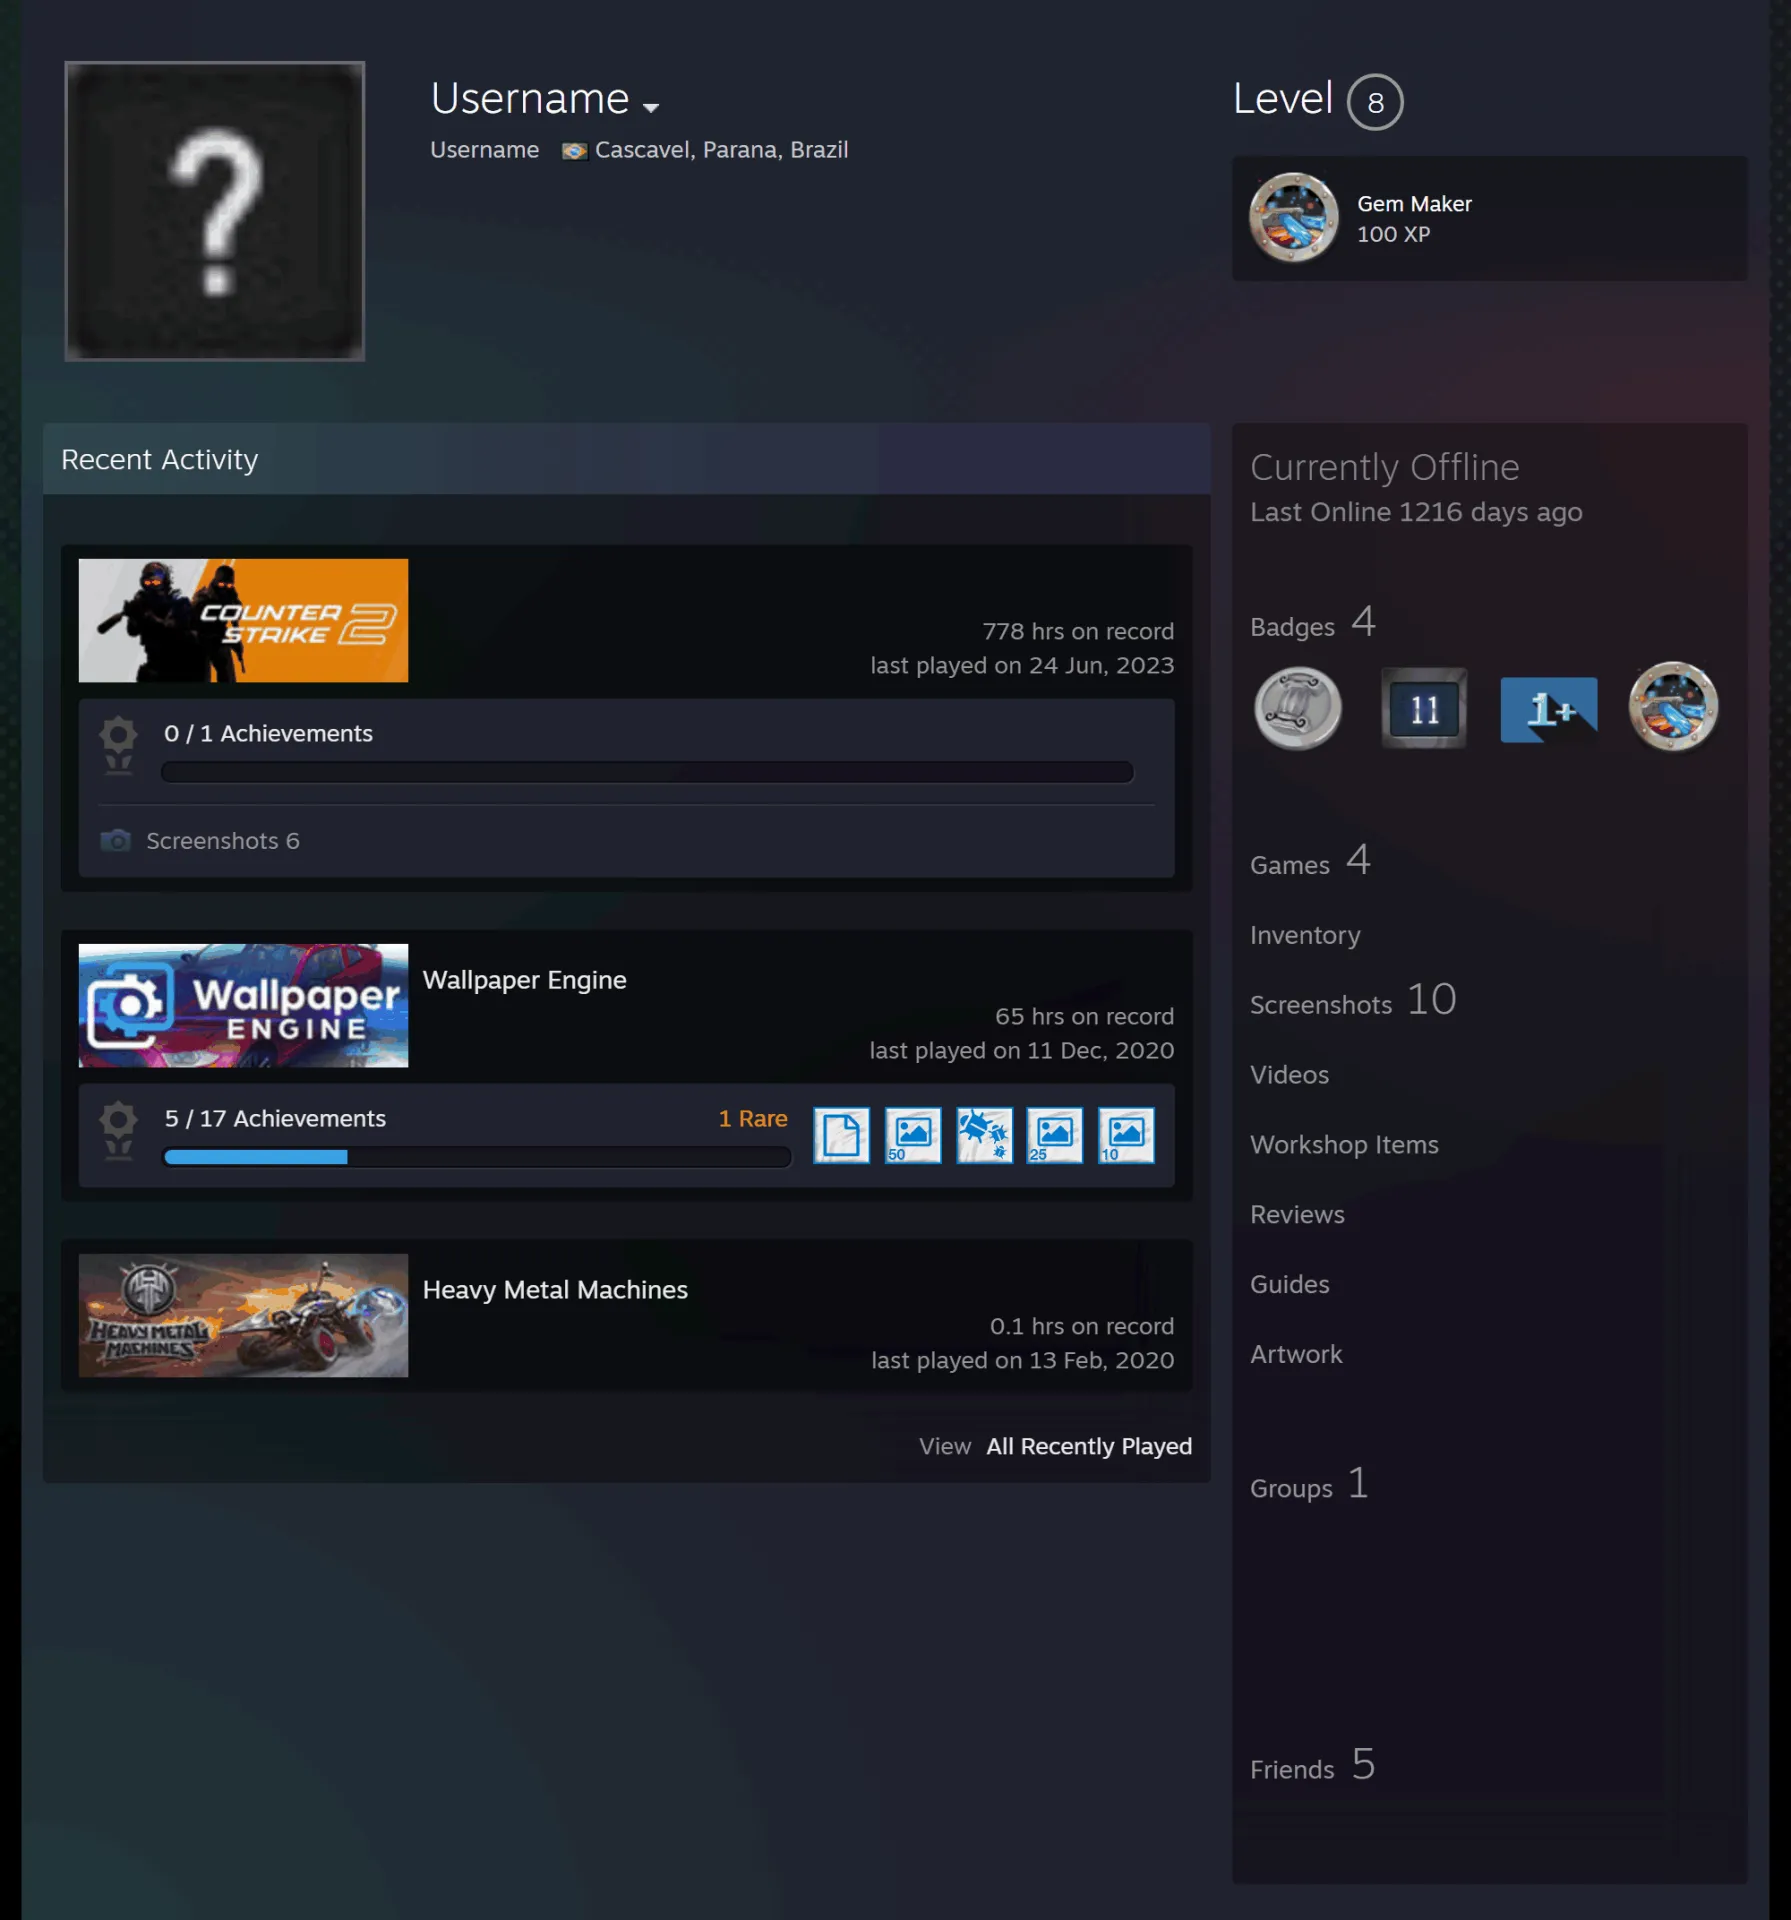Click the 0 / 1 Achievements progress bar
1791x1920 pixels.
coord(647,772)
